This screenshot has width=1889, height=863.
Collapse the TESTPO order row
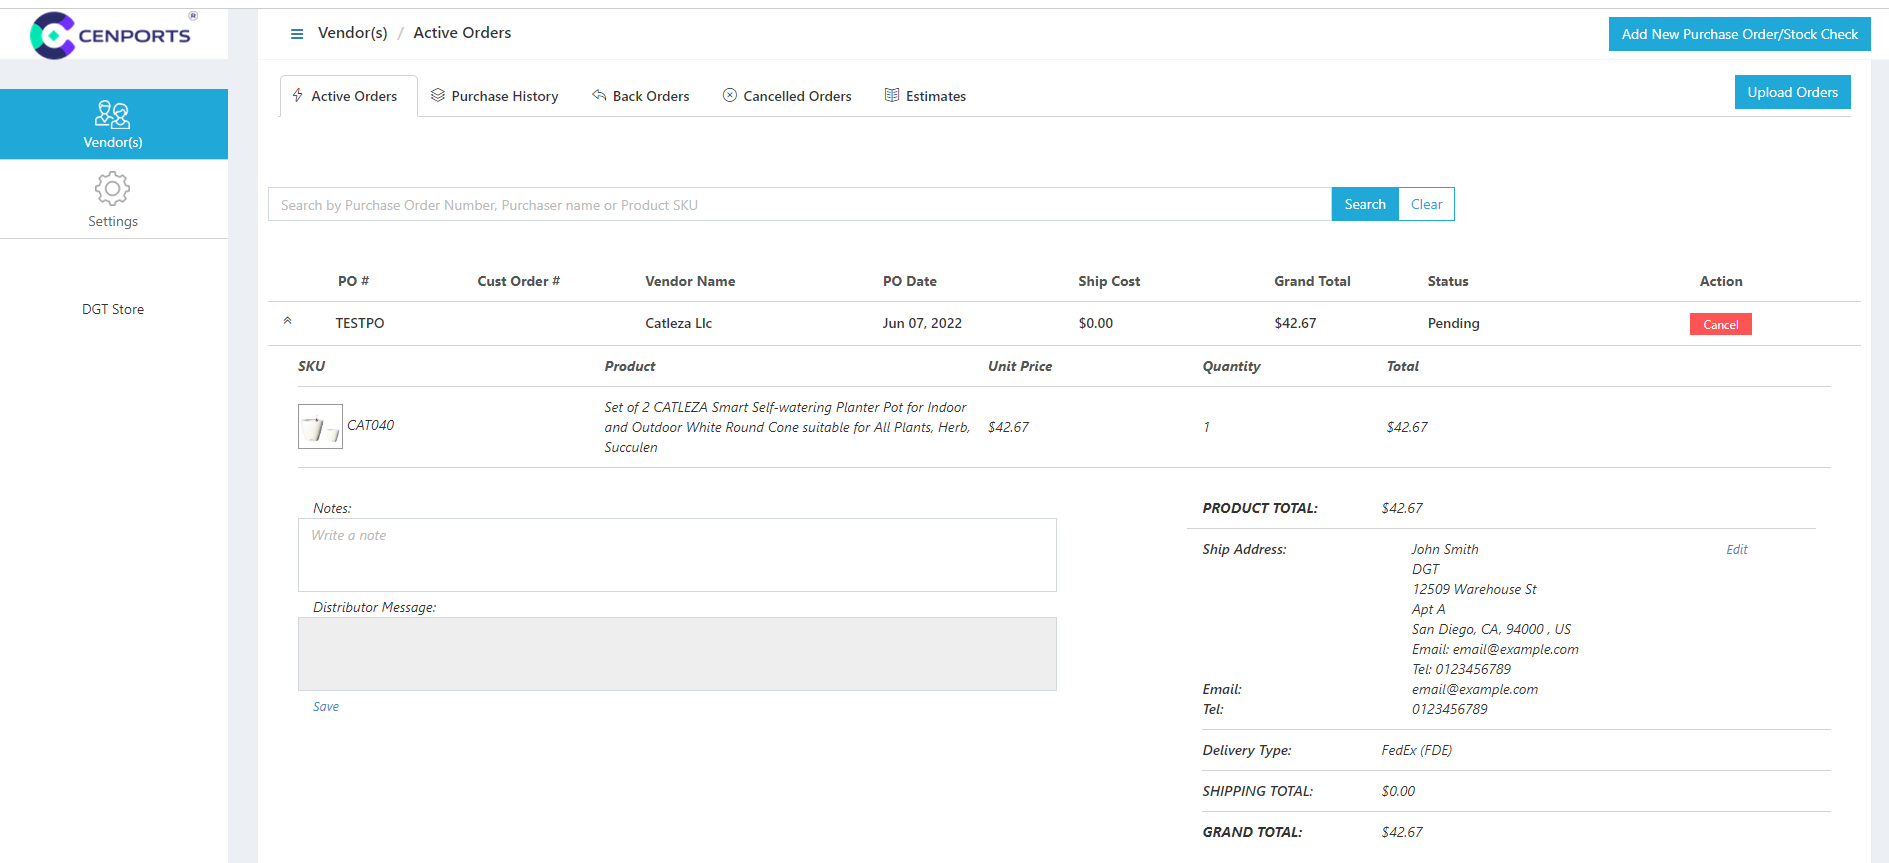tap(288, 322)
